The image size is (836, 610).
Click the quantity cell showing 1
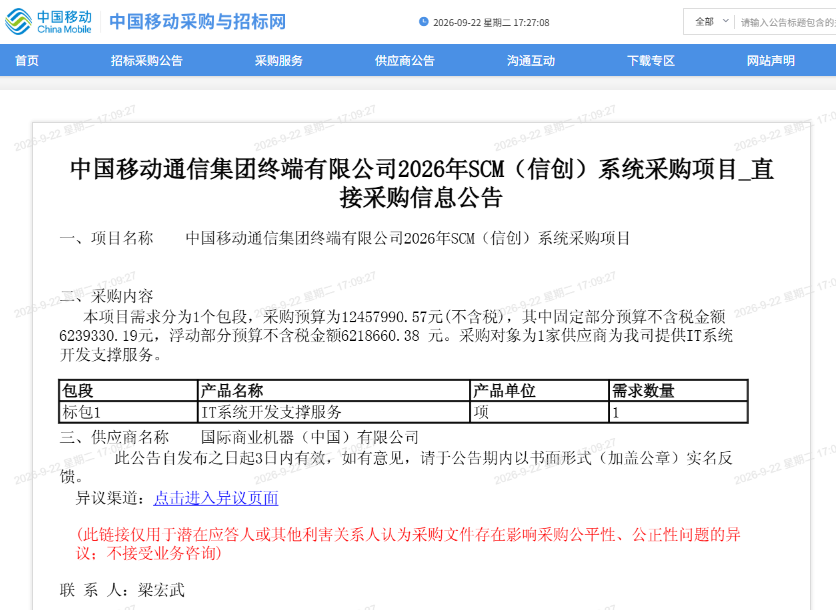tap(678, 412)
